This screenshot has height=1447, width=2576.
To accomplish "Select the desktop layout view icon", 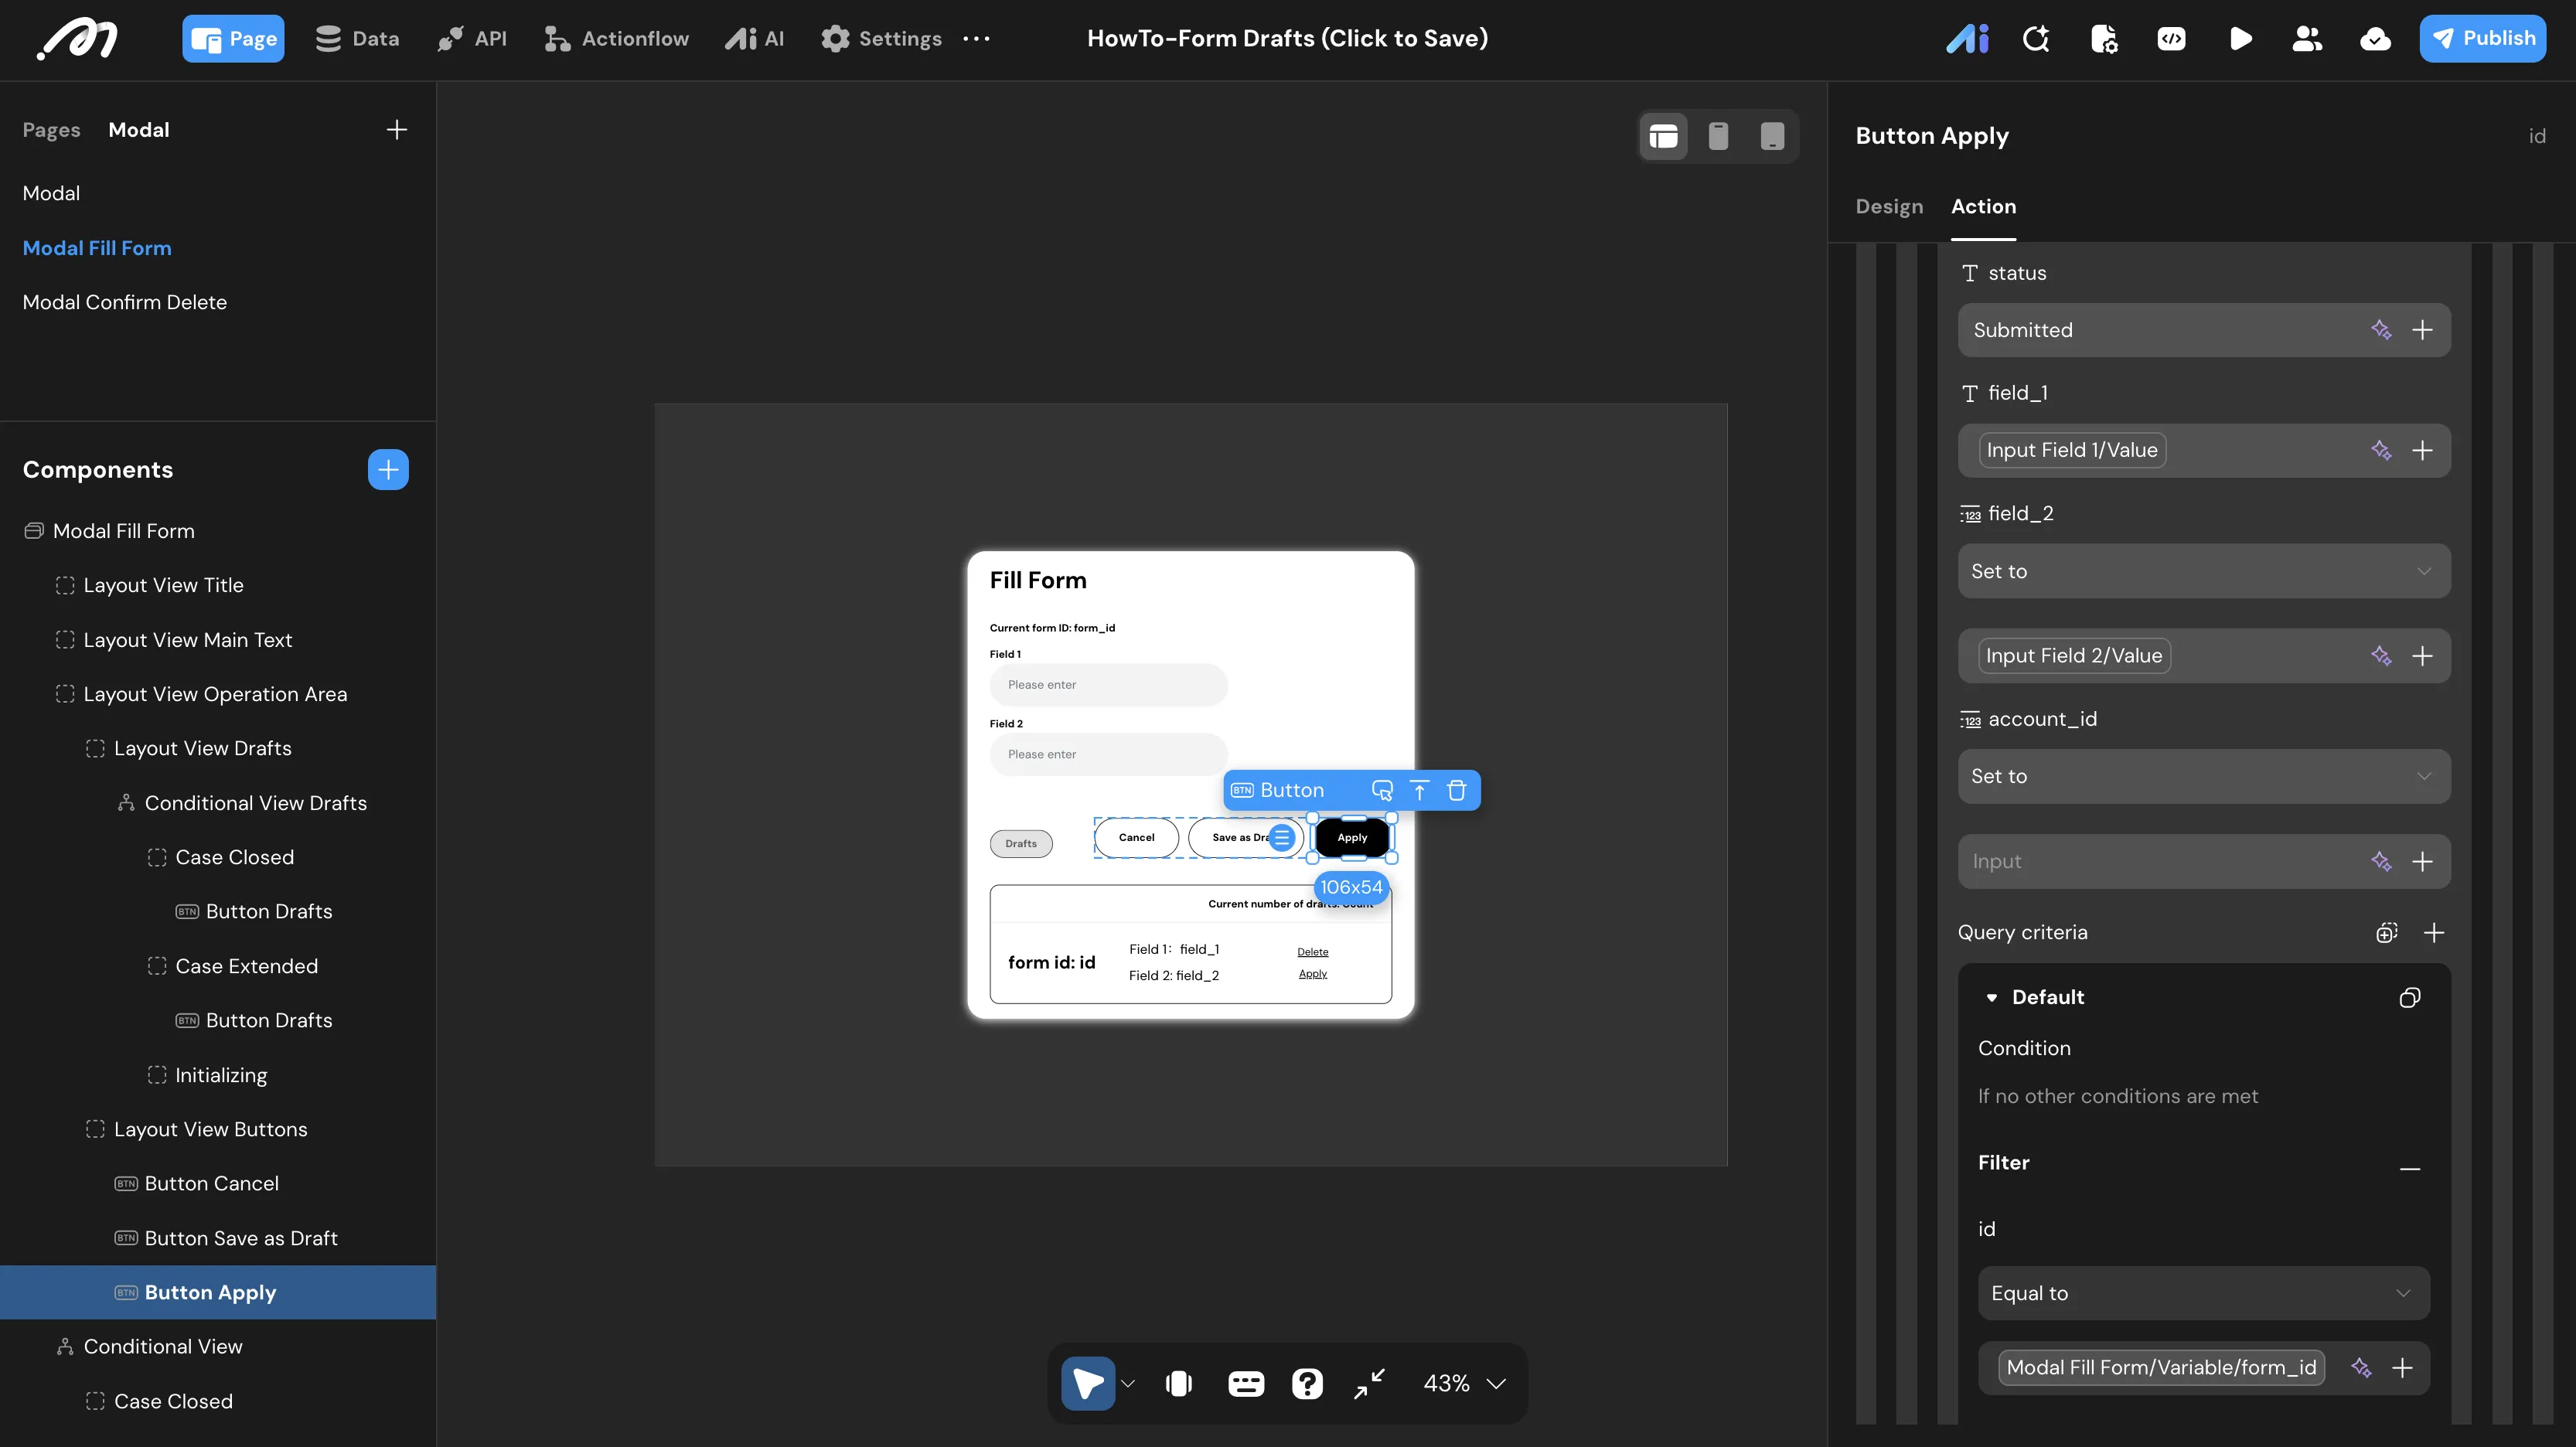I will point(1663,136).
